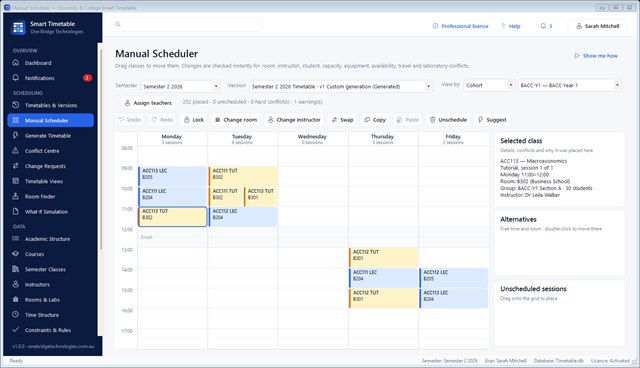This screenshot has height=368, width=640.
Task: Click the notification bell in header
Action: pos(543,26)
